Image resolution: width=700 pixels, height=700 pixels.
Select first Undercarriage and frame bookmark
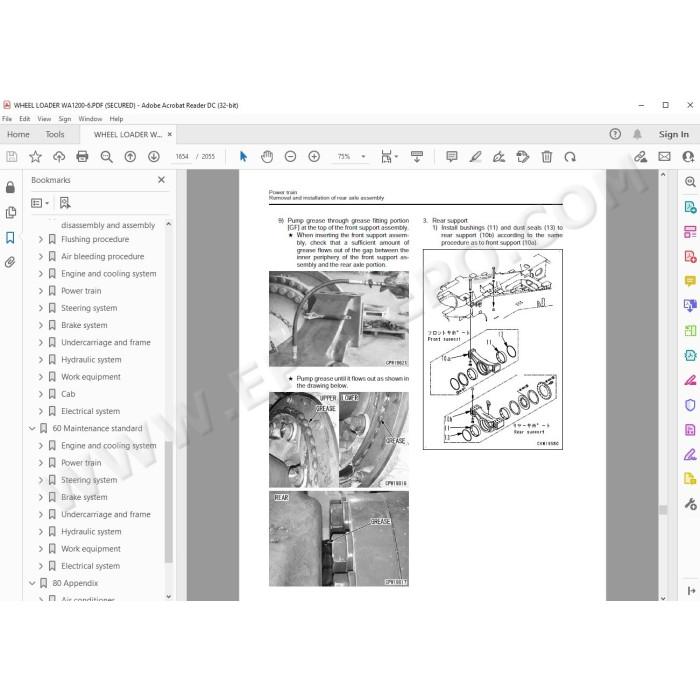[x=106, y=342]
